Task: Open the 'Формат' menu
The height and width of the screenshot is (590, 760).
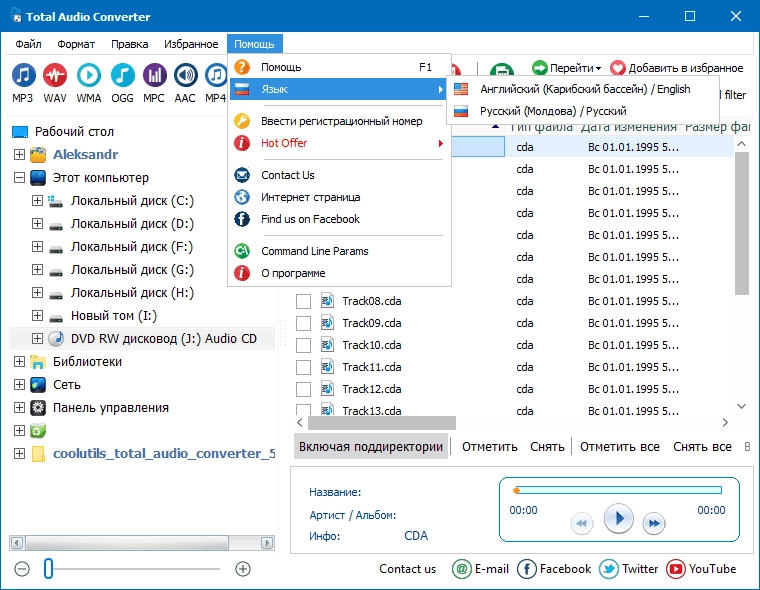Action: click(76, 44)
